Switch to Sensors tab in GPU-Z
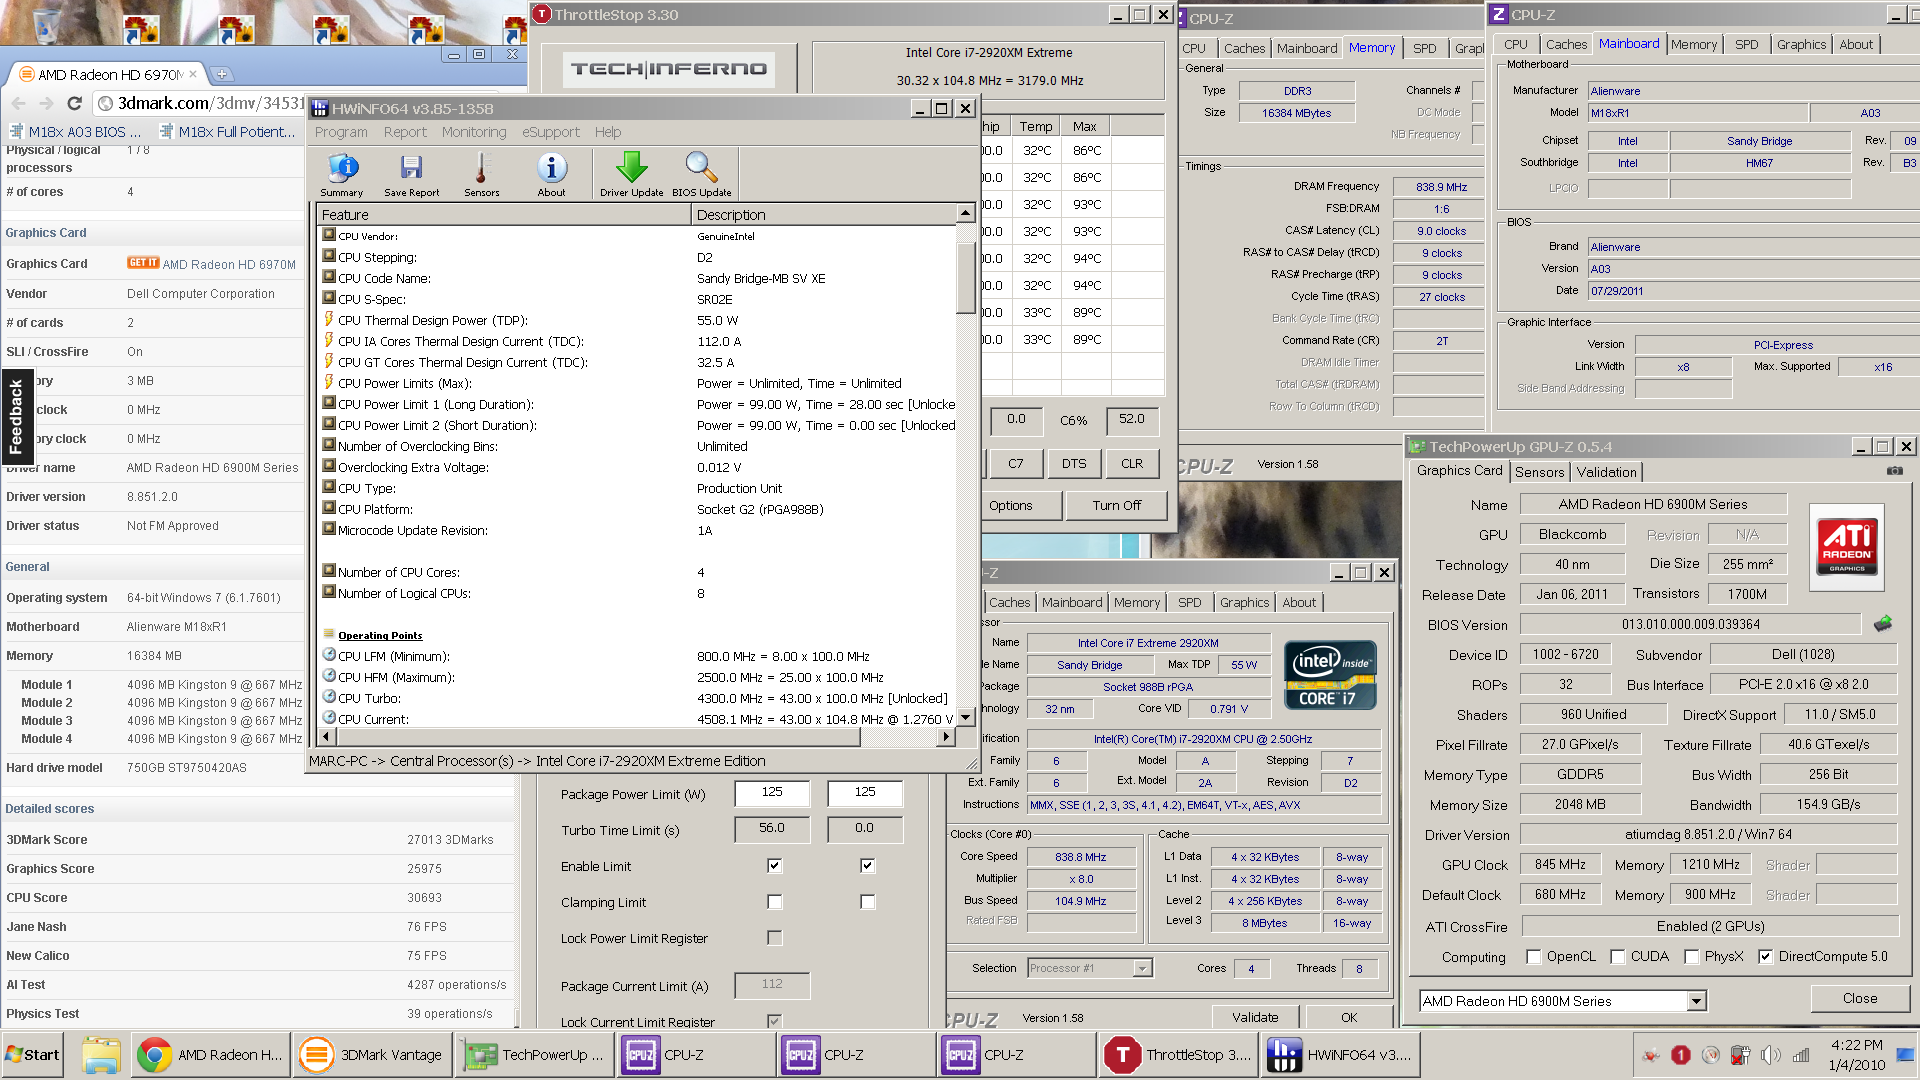This screenshot has width=1920, height=1080. 1539,472
